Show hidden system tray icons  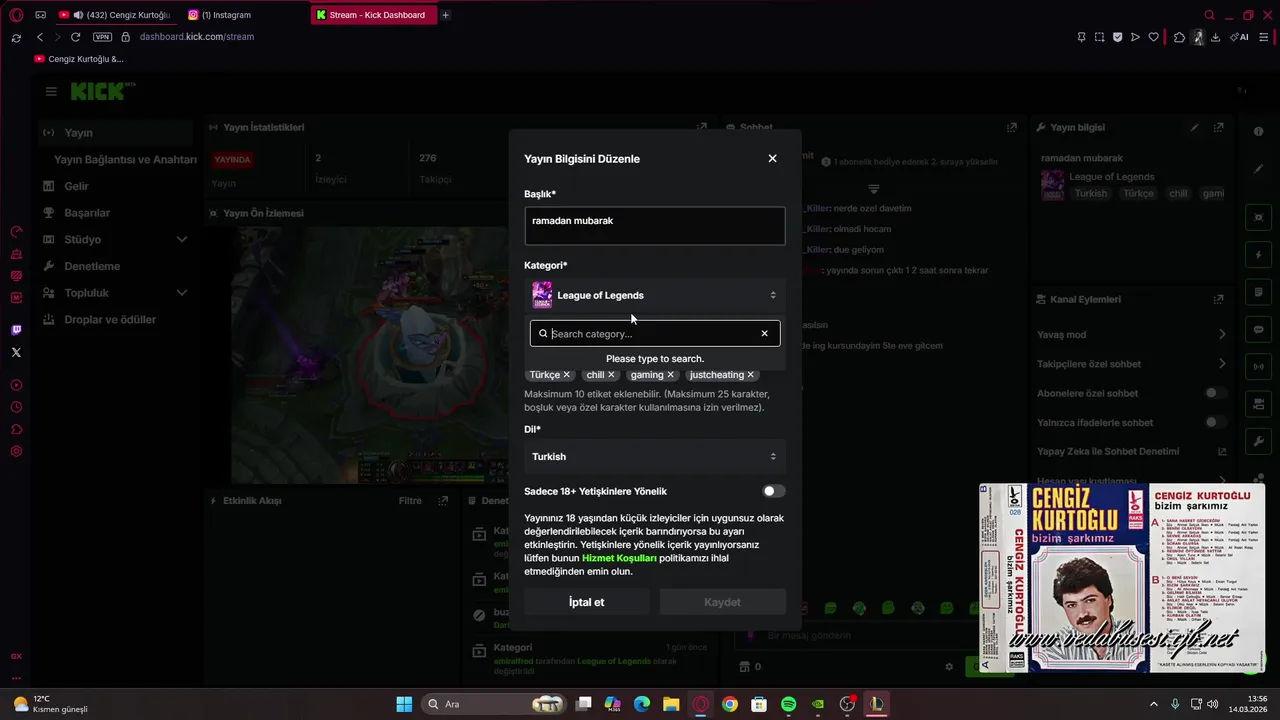[x=1153, y=704]
